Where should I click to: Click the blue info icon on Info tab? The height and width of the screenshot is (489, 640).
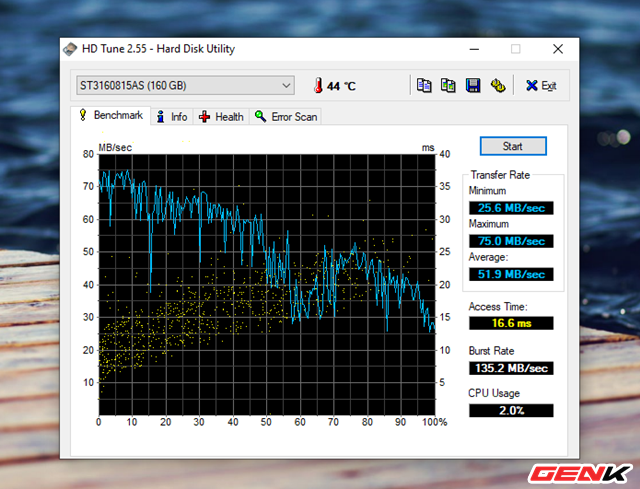160,117
